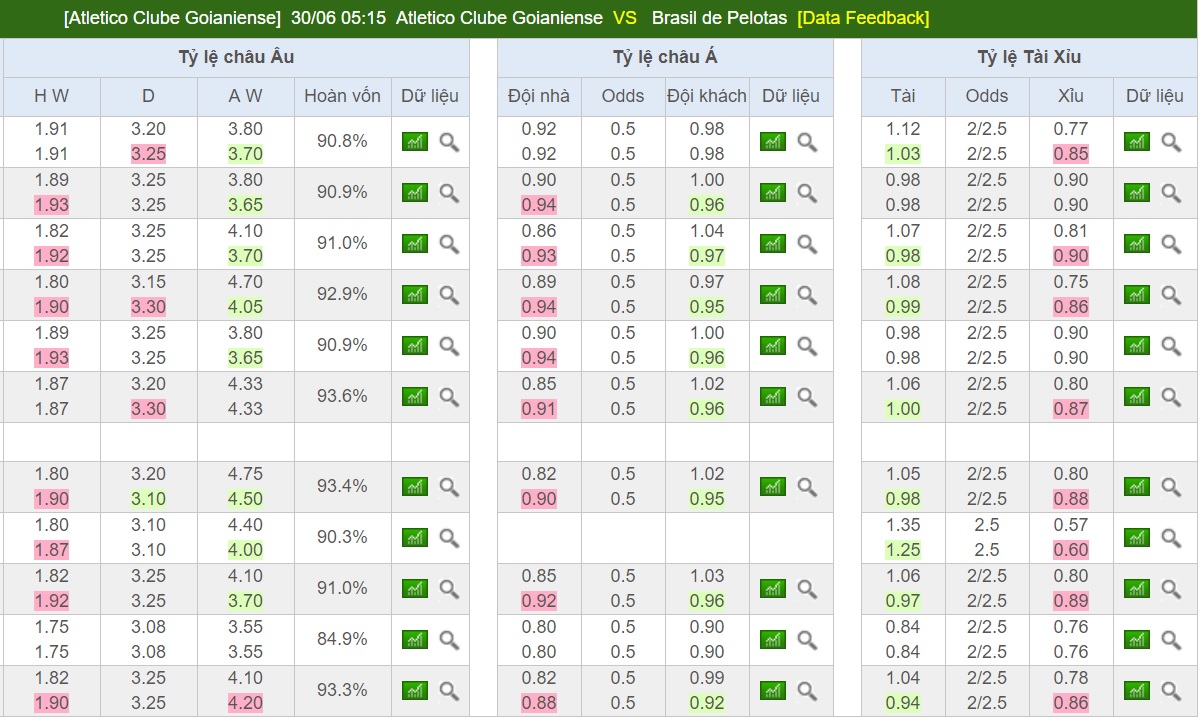Click the magnifier icon in the 93.3% row

tap(449, 691)
